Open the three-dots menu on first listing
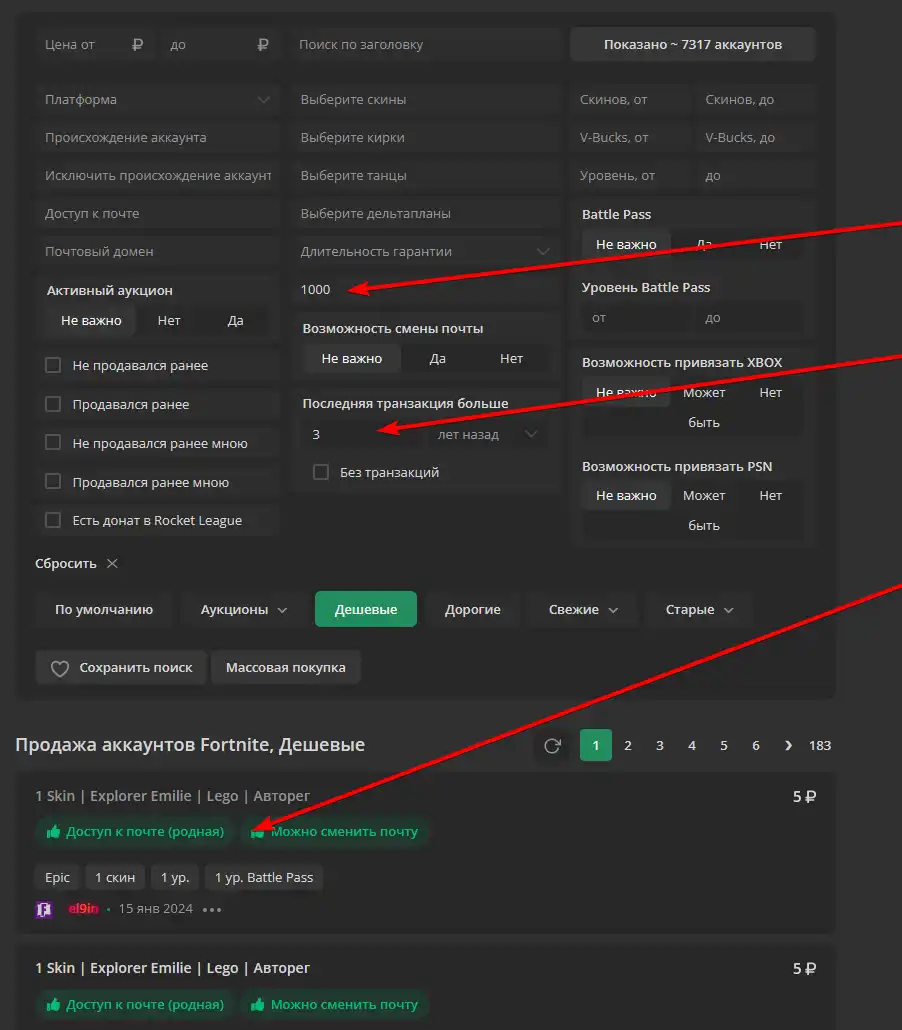The width and height of the screenshot is (902, 1030). [211, 909]
